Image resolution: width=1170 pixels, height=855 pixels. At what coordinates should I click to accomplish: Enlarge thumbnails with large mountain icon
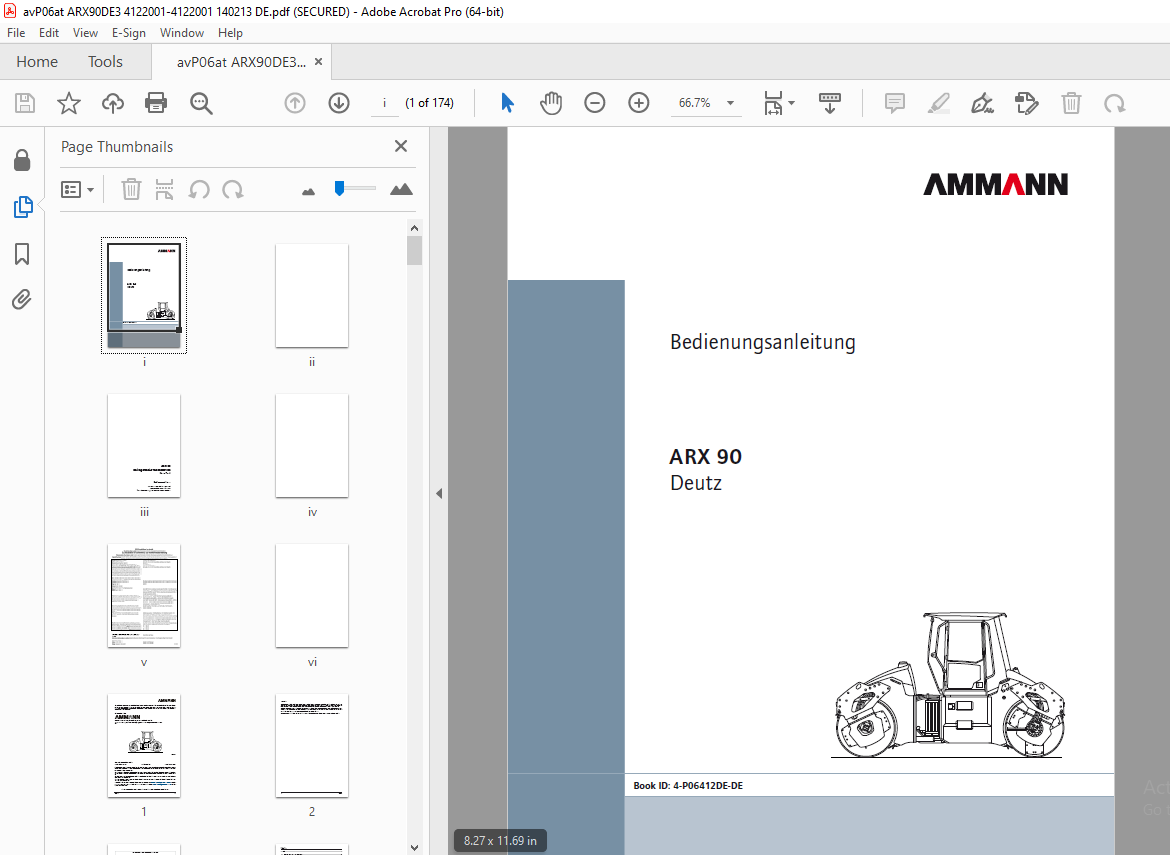pyautogui.click(x=401, y=190)
